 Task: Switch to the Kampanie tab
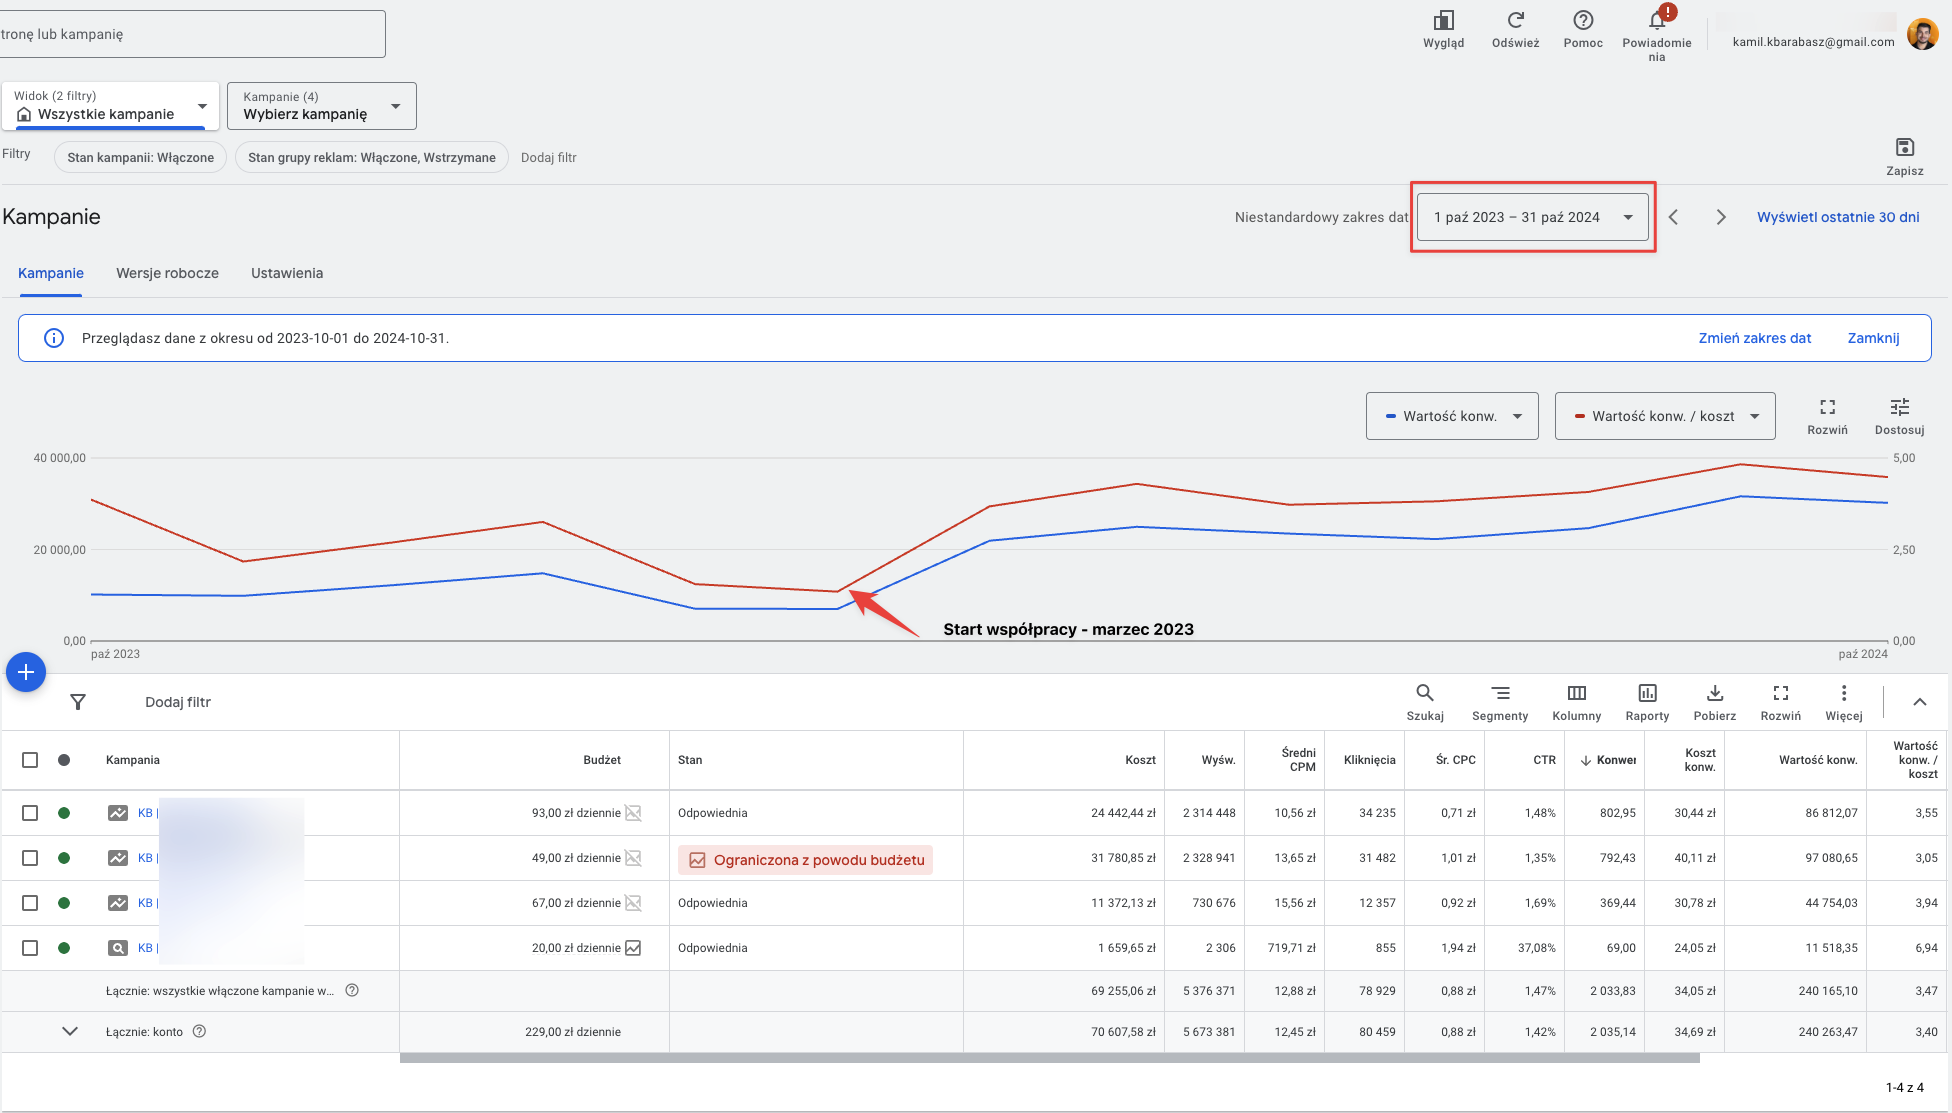(x=51, y=273)
